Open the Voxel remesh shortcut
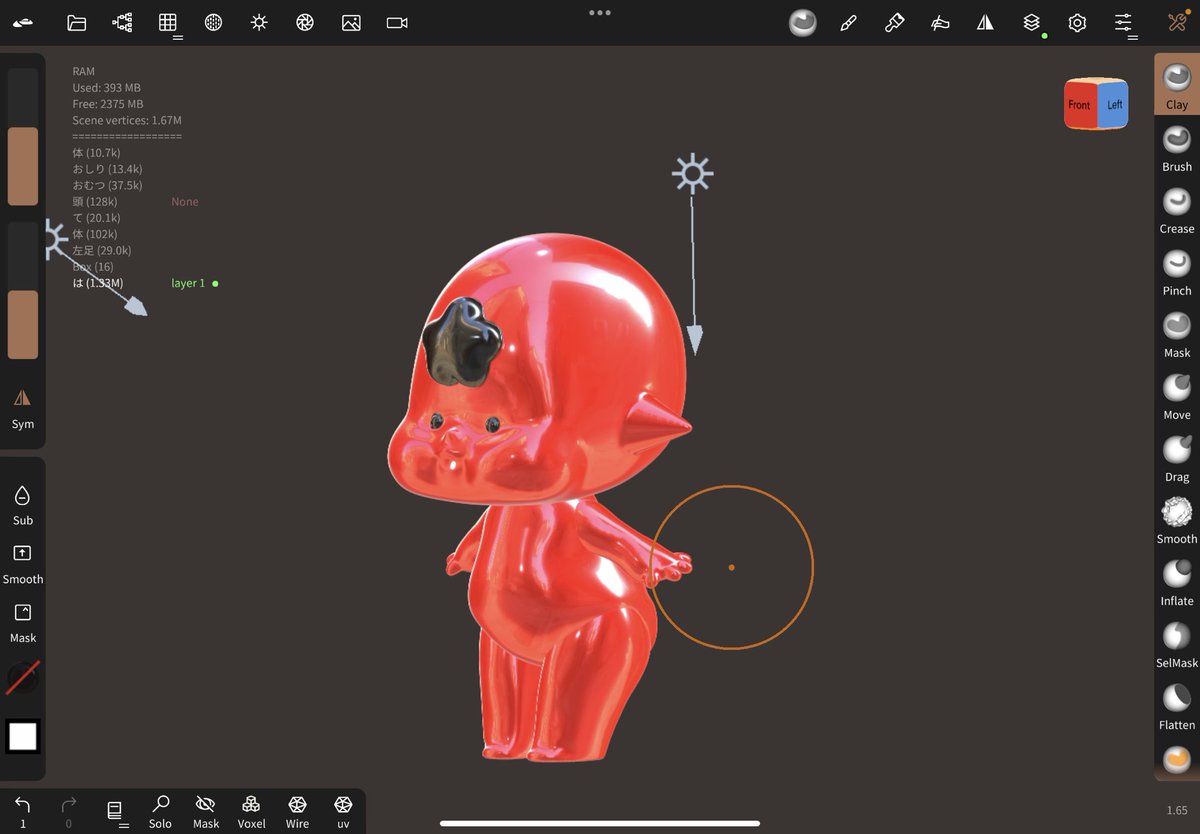Image resolution: width=1200 pixels, height=834 pixels. pos(251,811)
